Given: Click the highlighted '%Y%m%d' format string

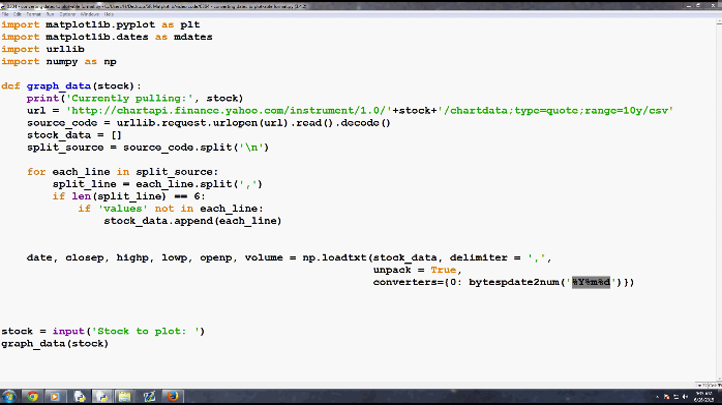Looking at the screenshot, I should pyautogui.click(x=591, y=282).
